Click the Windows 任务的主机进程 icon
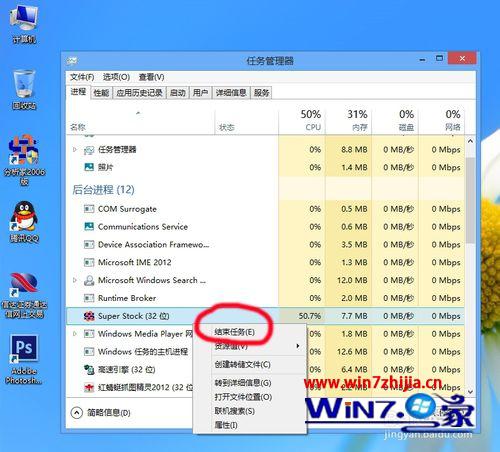 coord(89,352)
